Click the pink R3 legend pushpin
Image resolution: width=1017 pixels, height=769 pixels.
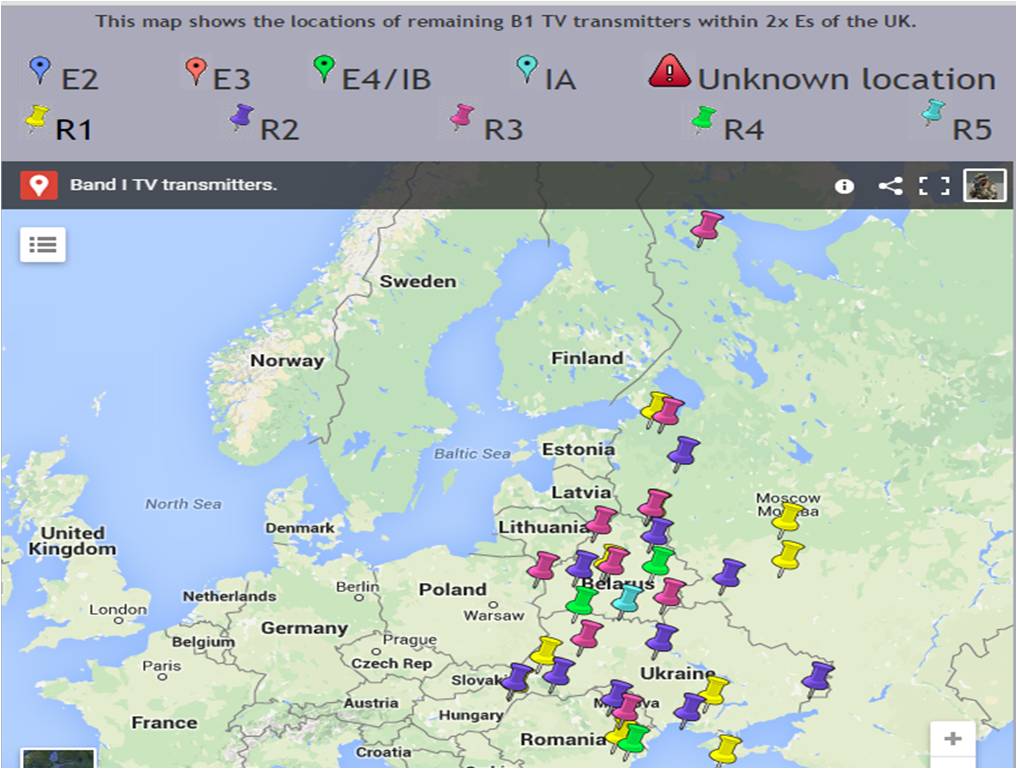coord(461,117)
